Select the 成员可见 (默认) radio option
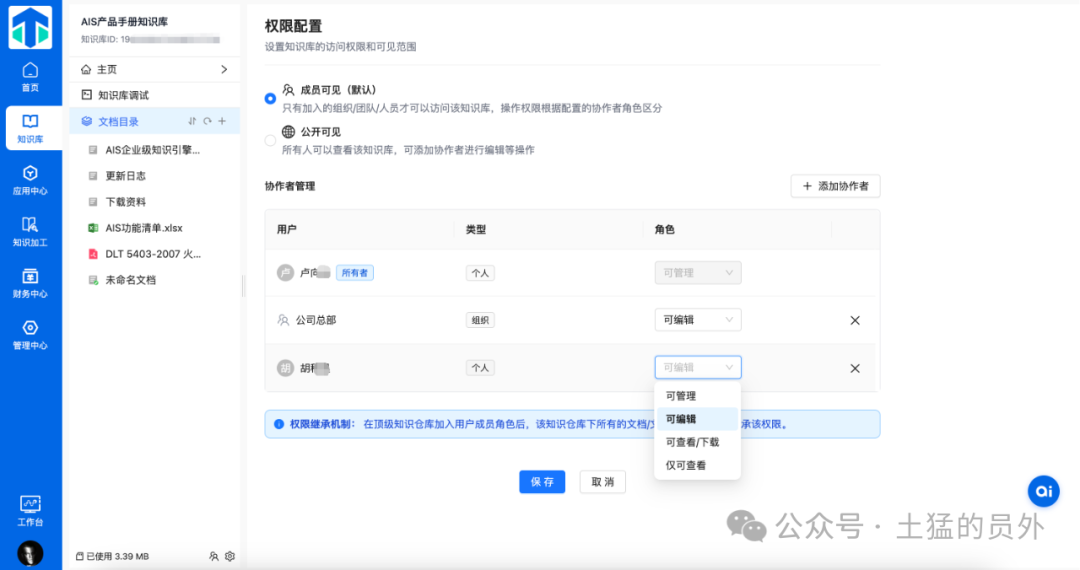Screen dimensions: 1080x570 [x=271, y=98]
